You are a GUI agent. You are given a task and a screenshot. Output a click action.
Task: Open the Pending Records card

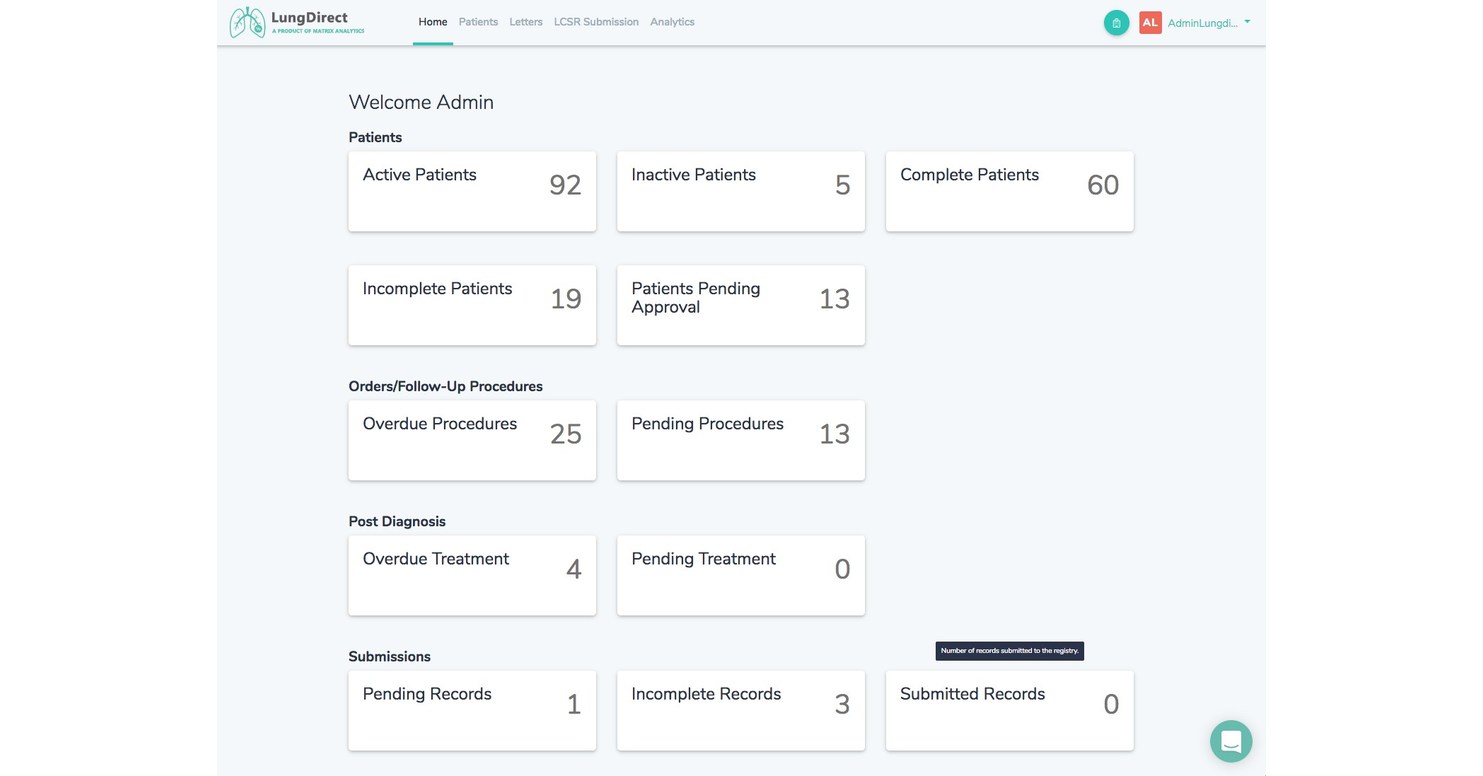[x=471, y=710]
